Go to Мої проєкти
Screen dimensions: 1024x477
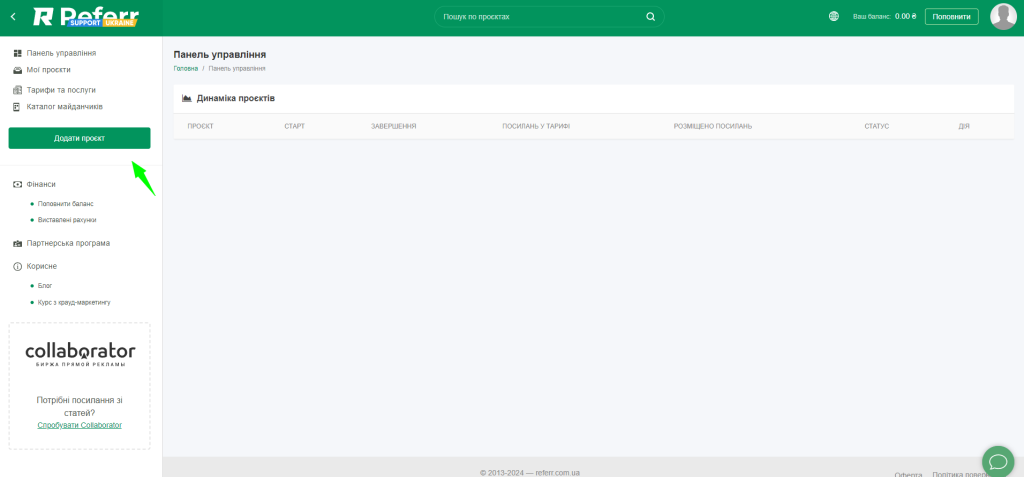pyautogui.click(x=48, y=70)
